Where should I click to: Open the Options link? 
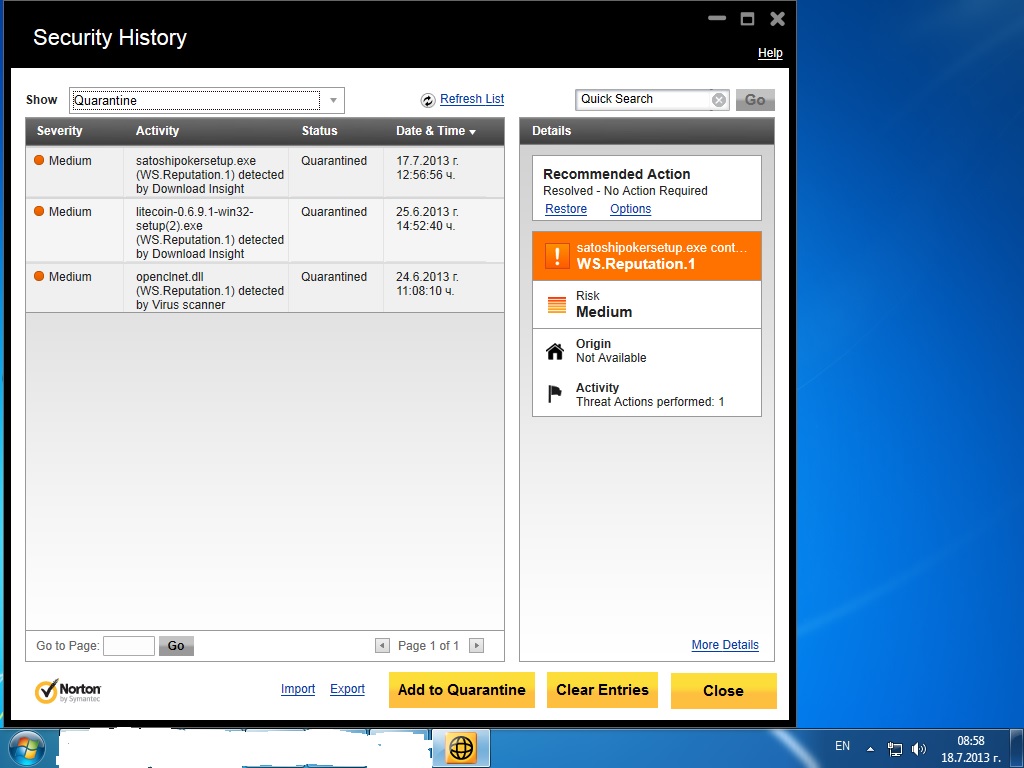coord(630,209)
